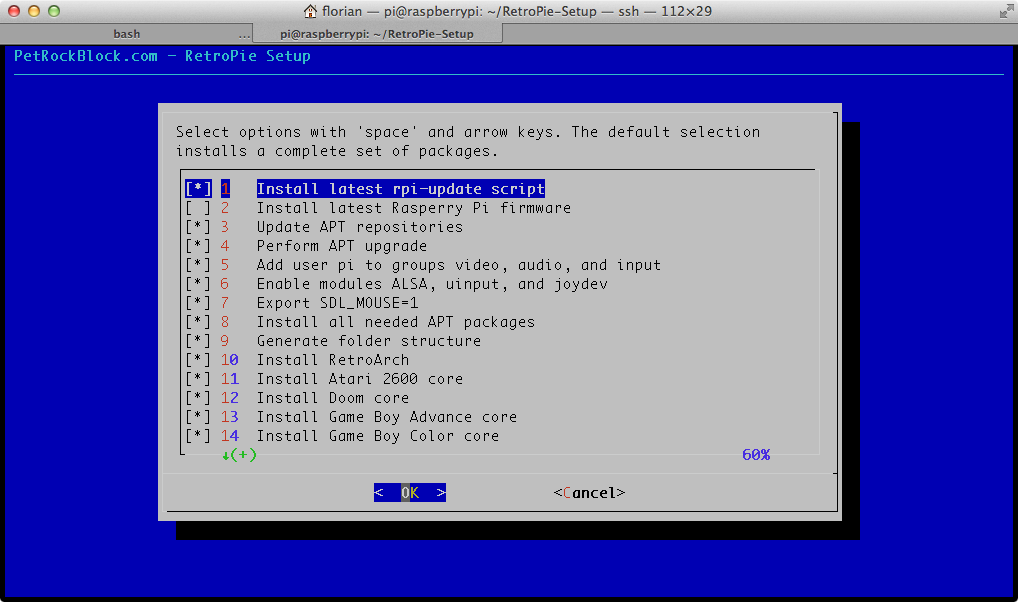This screenshot has height=602, width=1018.
Task: Uncheck Install Game Boy Color core checkbox
Action: [198, 436]
